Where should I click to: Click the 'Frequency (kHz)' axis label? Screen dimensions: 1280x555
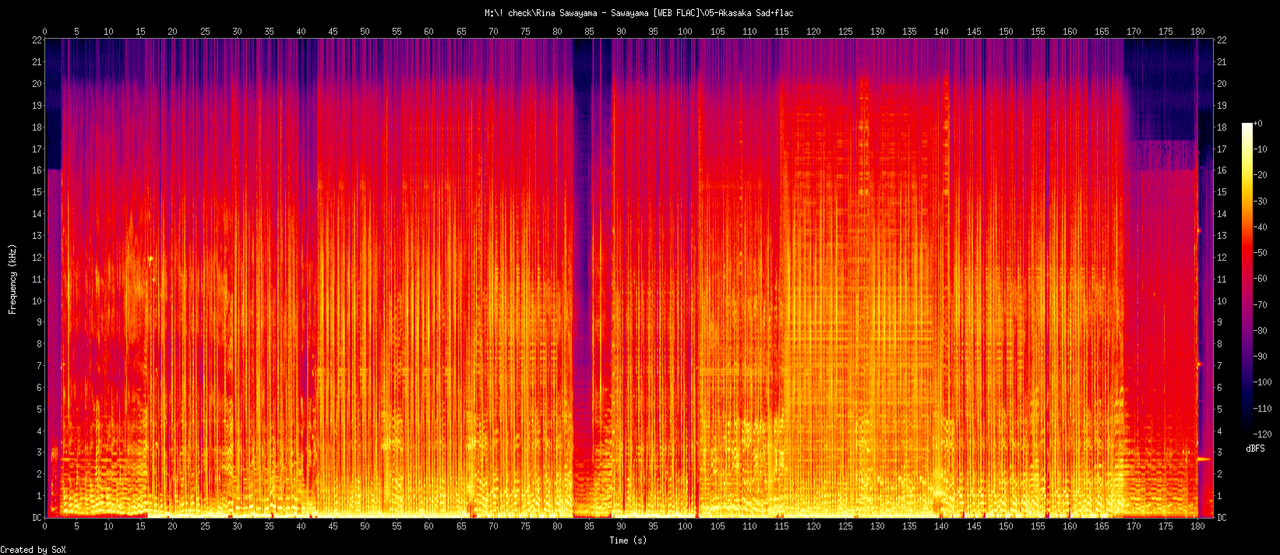13,278
